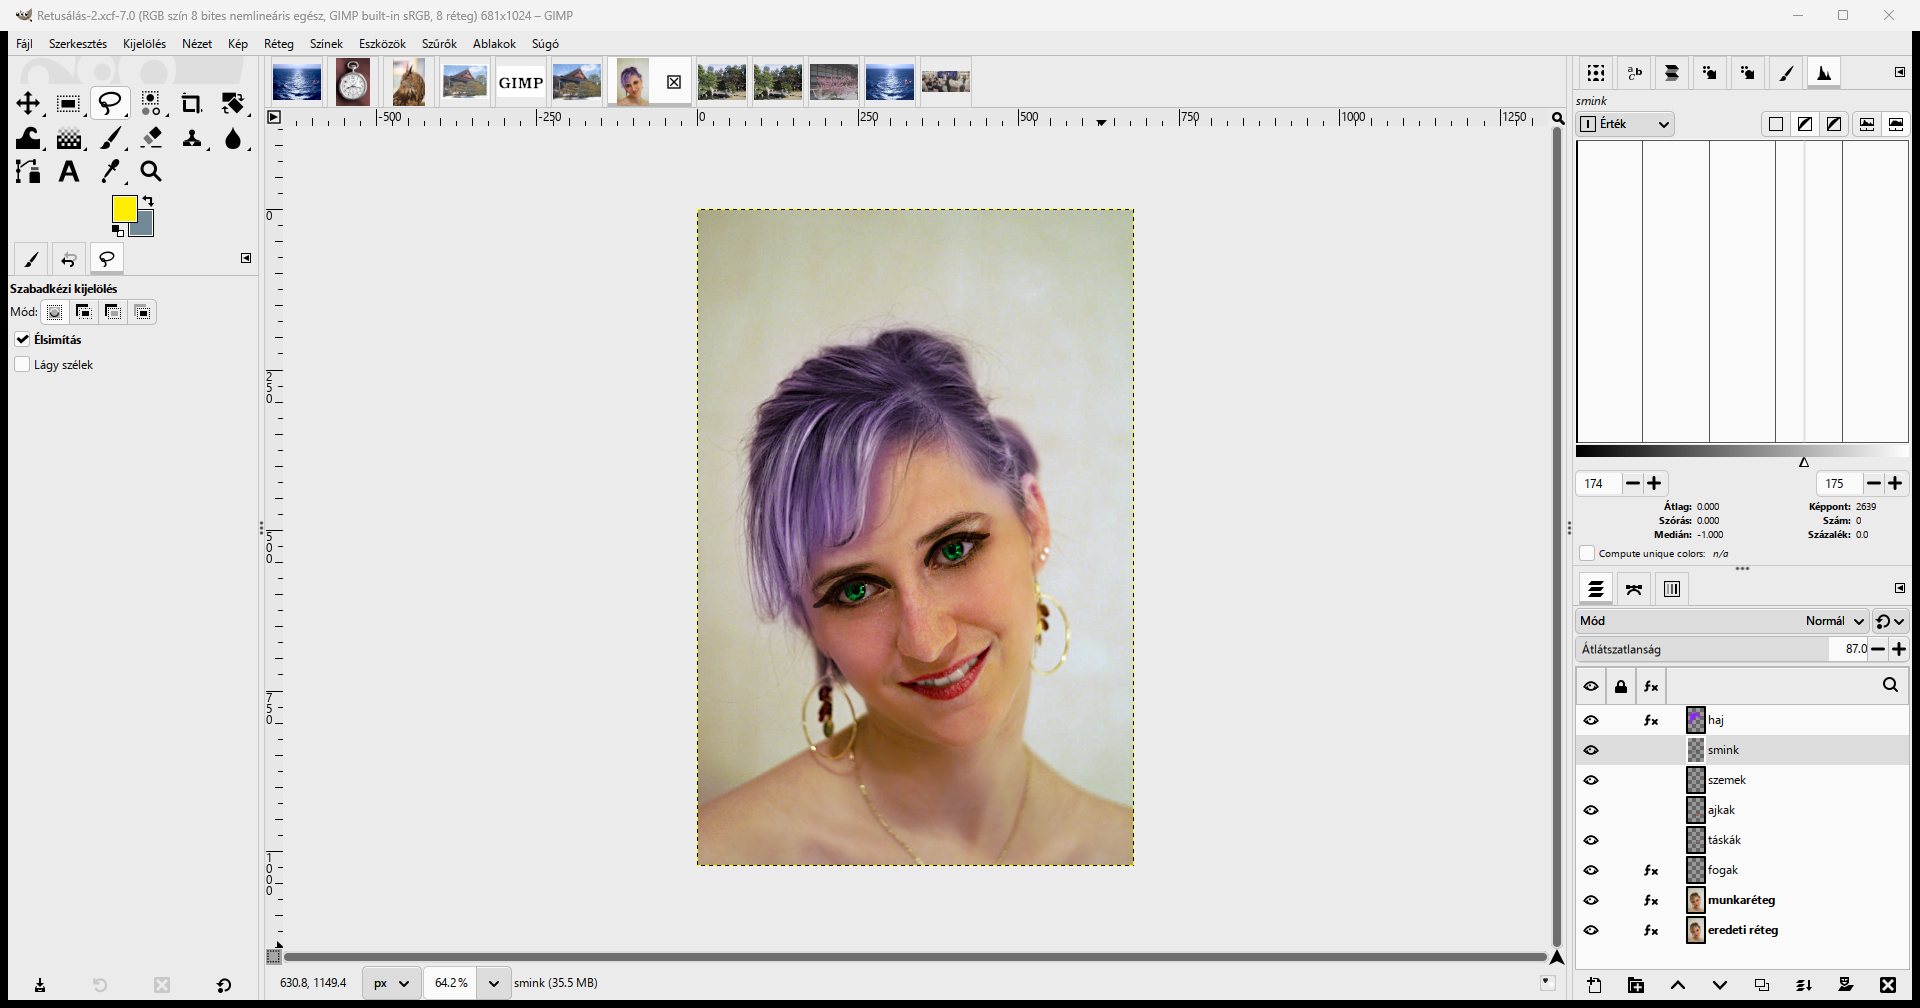Hide the fogak layer
Image resolution: width=1920 pixels, height=1008 pixels.
[x=1591, y=870]
